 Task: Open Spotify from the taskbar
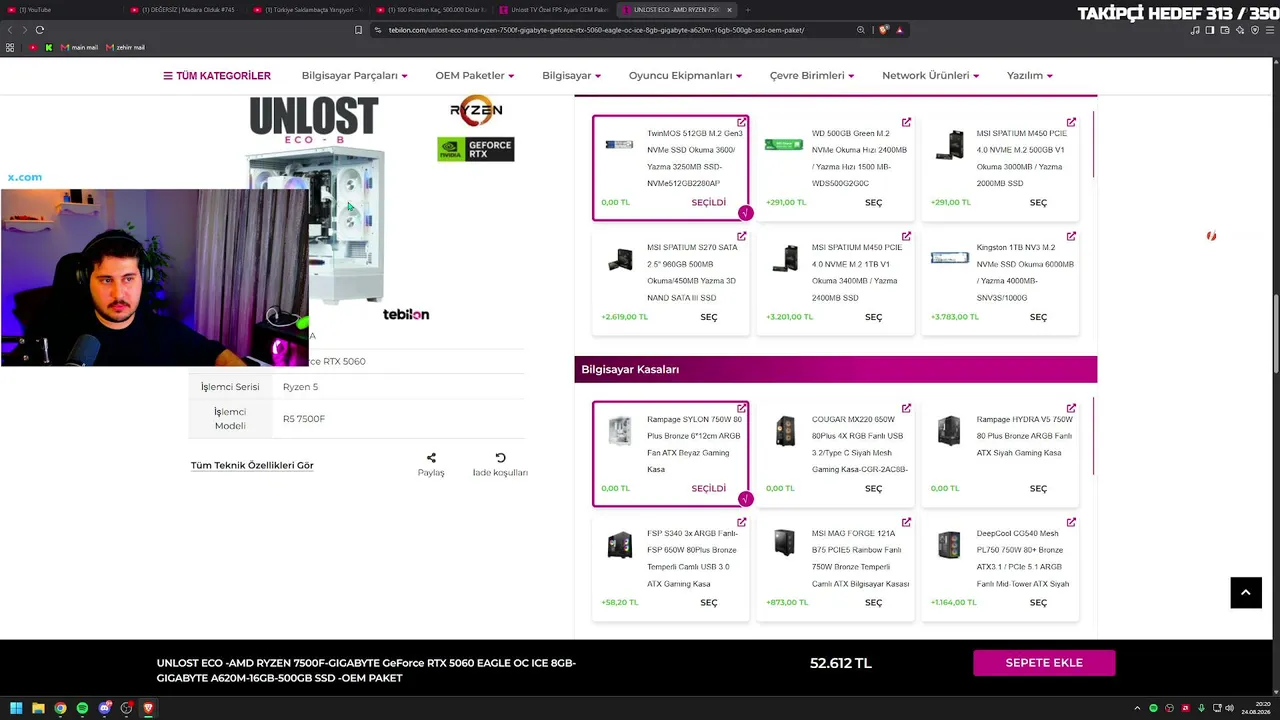coord(82,708)
